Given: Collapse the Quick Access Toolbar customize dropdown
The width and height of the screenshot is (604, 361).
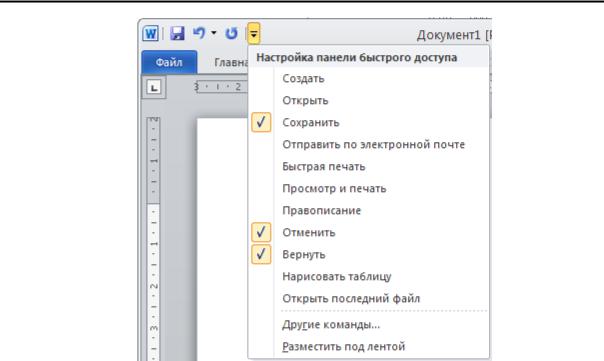Looking at the screenshot, I should [x=253, y=34].
